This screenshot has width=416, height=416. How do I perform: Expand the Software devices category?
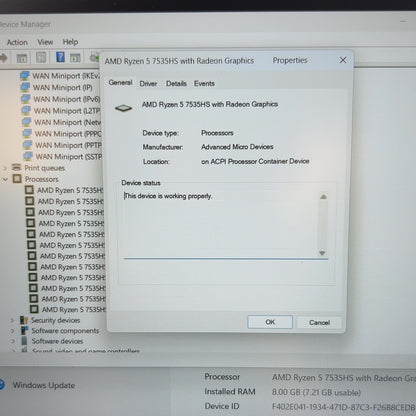pyautogui.click(x=13, y=341)
